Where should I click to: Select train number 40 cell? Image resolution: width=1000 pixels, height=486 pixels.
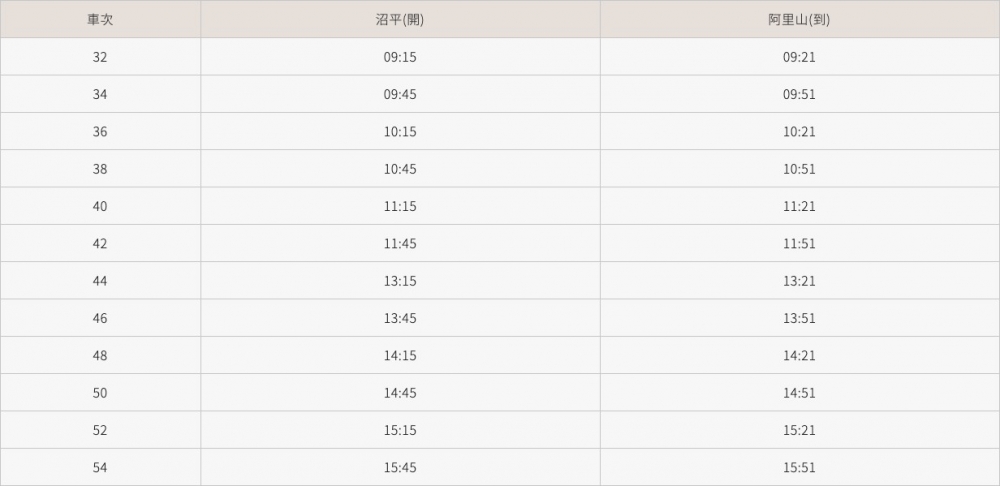100,206
